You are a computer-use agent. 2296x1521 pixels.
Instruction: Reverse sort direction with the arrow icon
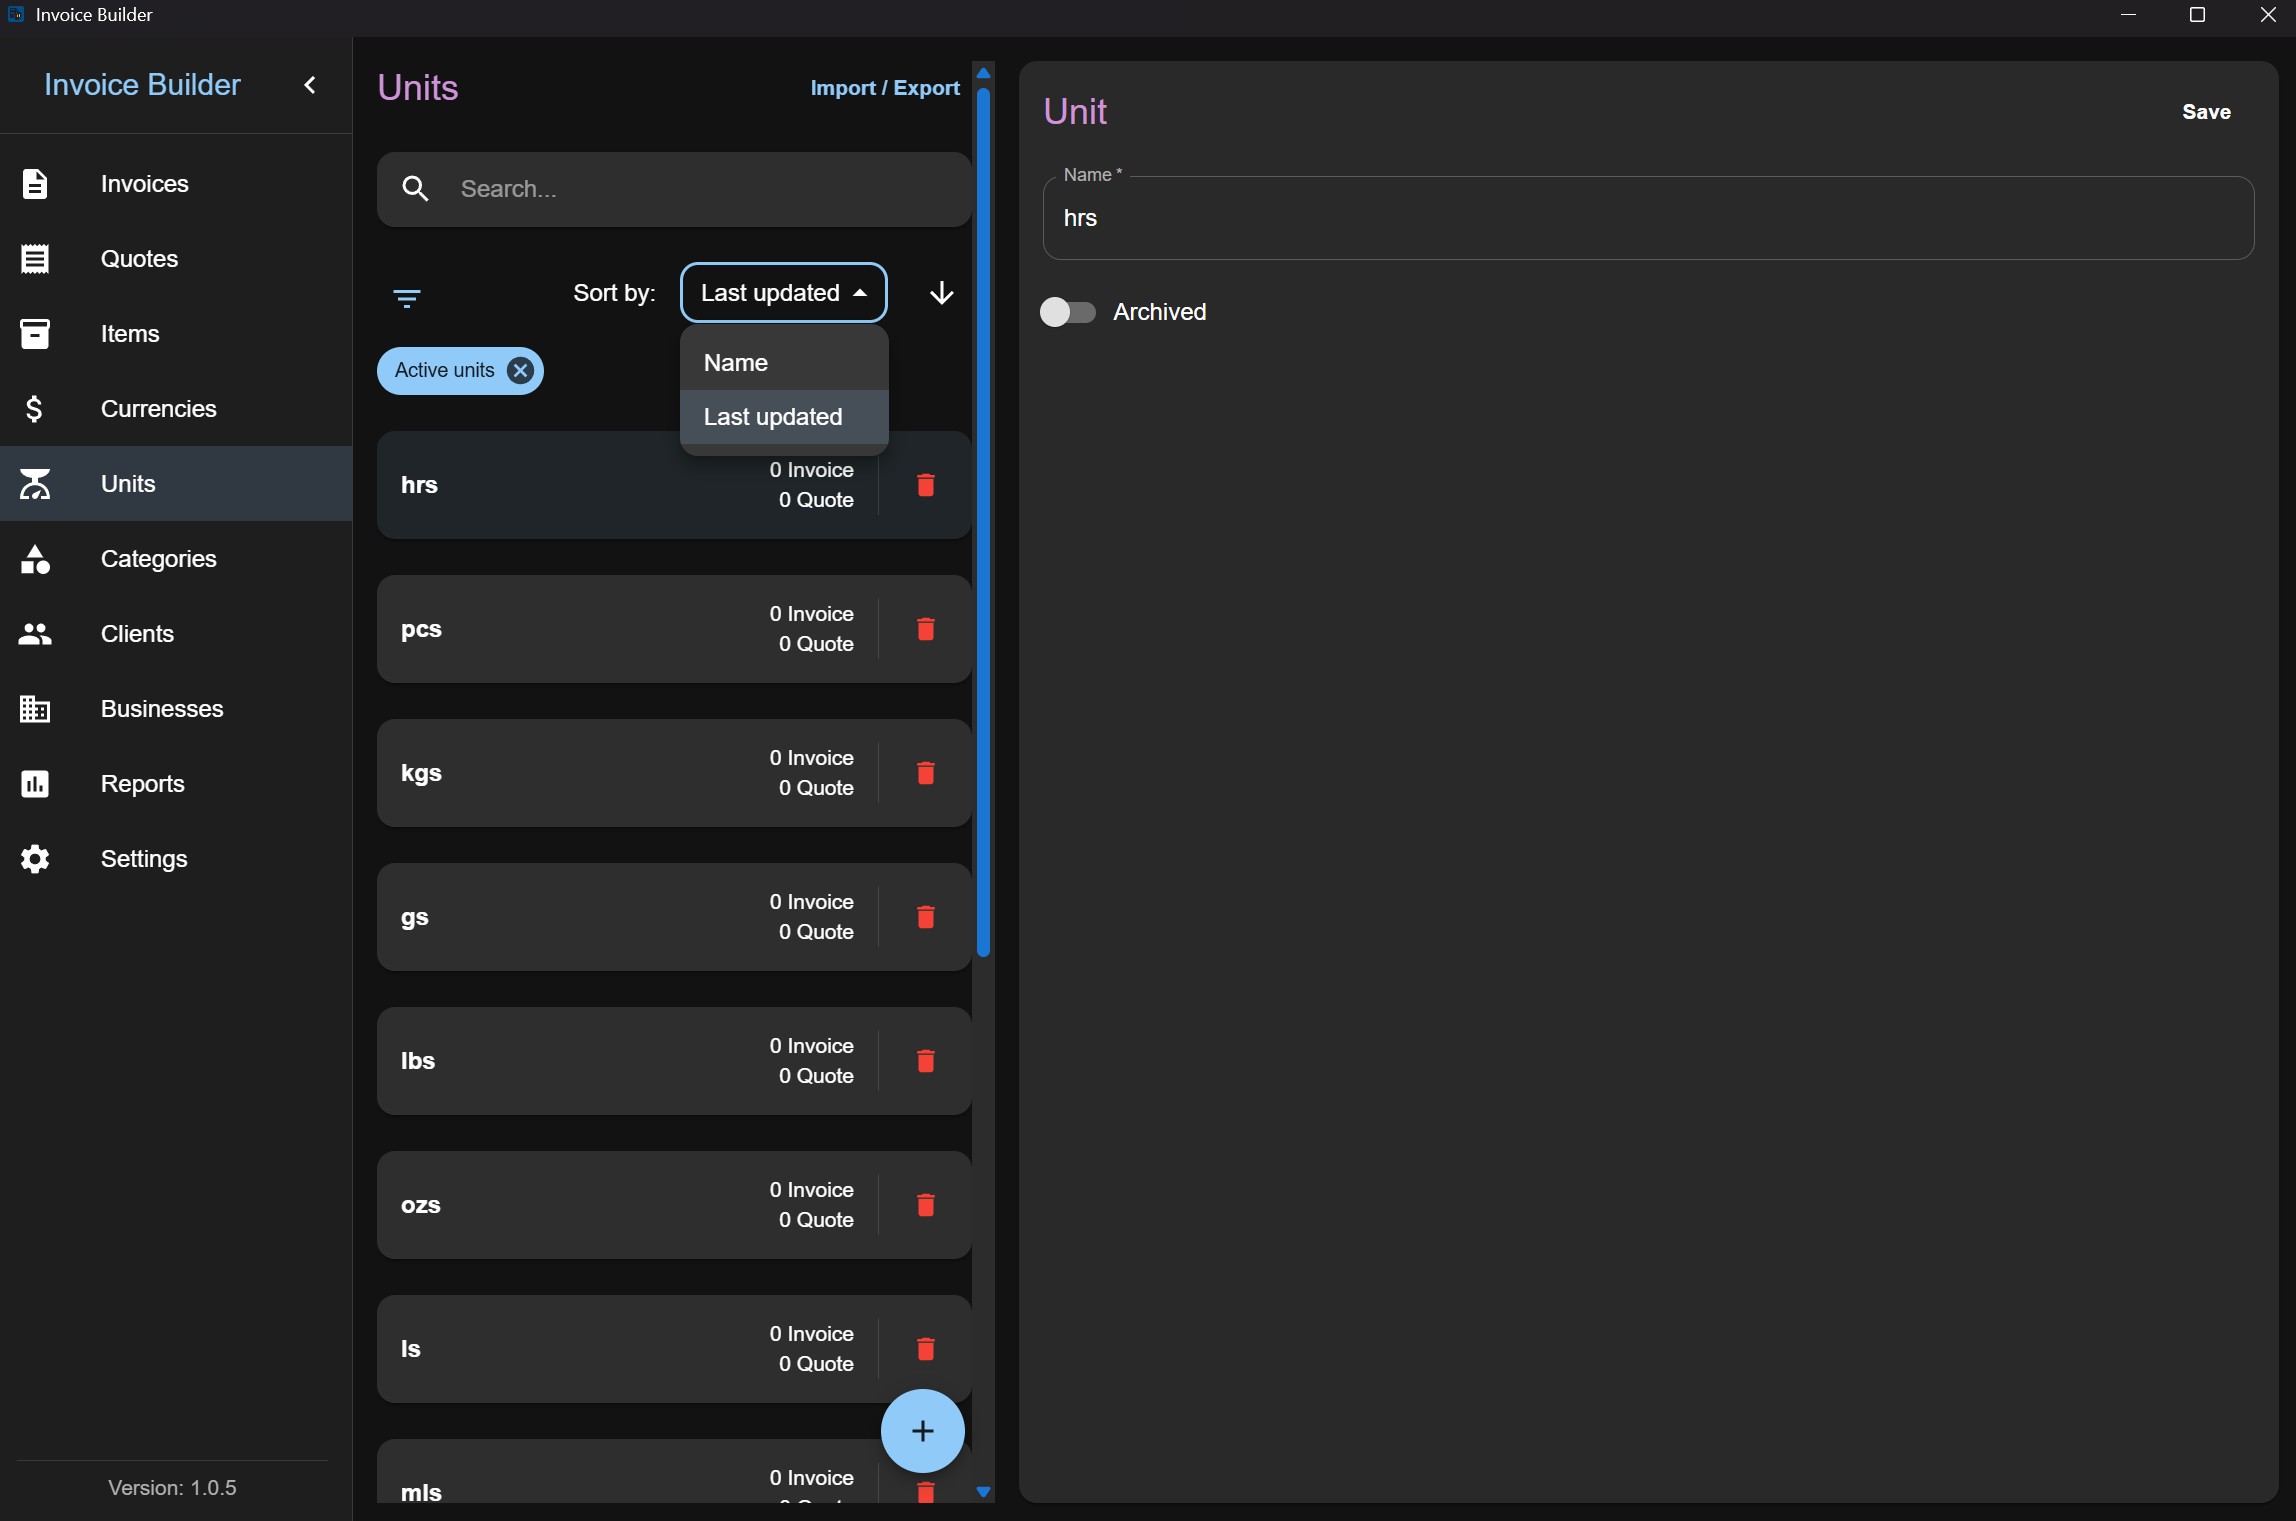pyautogui.click(x=941, y=293)
